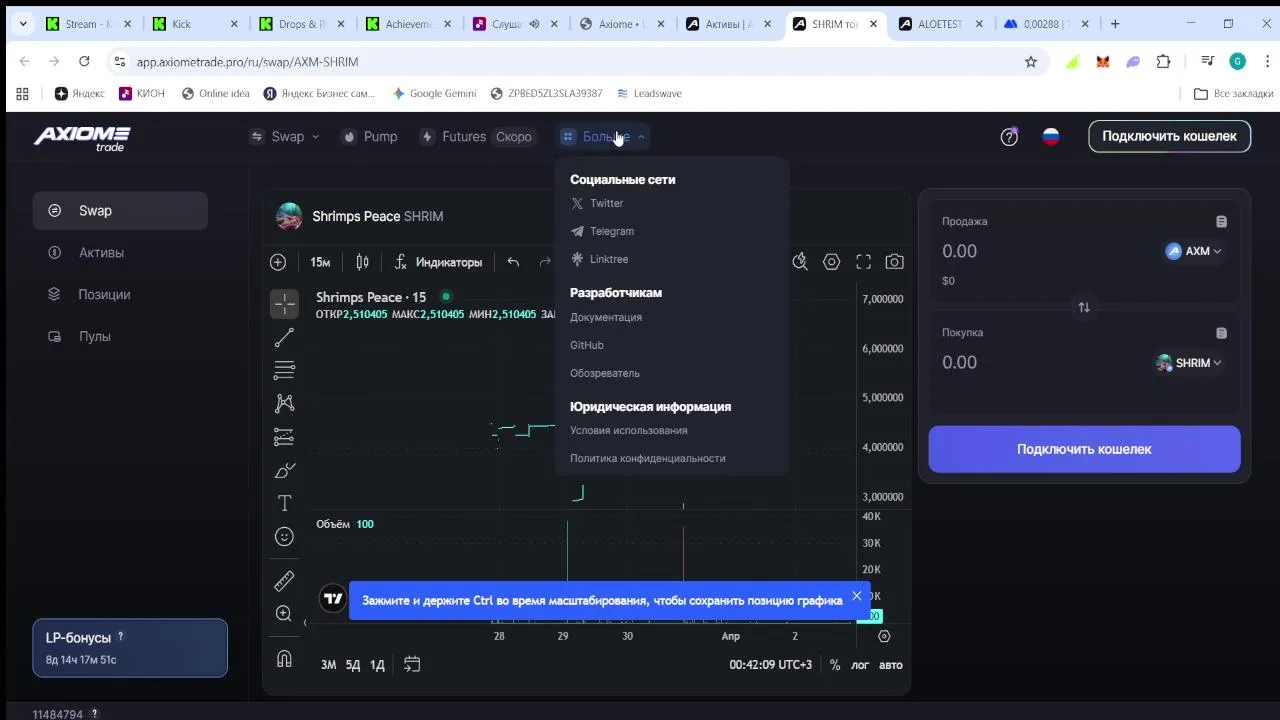Bookmark this page with the star icon

pyautogui.click(x=1031, y=62)
